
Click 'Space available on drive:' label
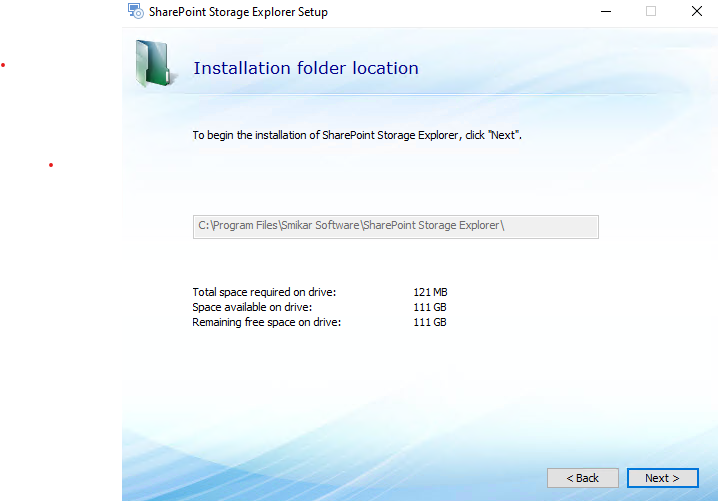(252, 307)
